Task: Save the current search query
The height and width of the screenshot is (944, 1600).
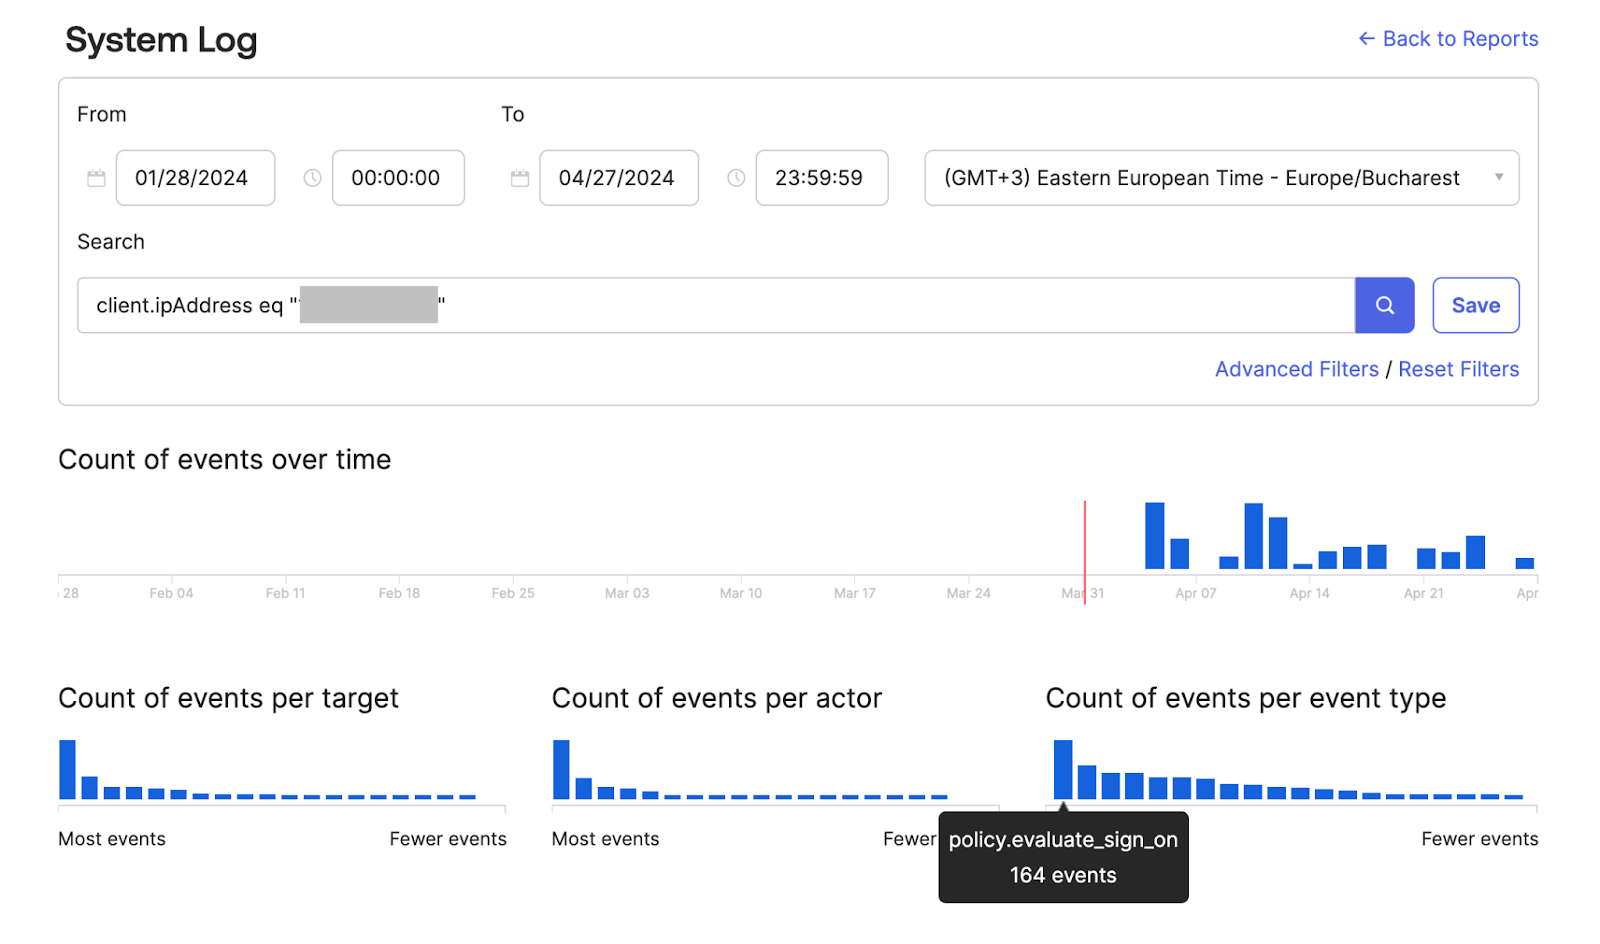Action: click(1475, 305)
